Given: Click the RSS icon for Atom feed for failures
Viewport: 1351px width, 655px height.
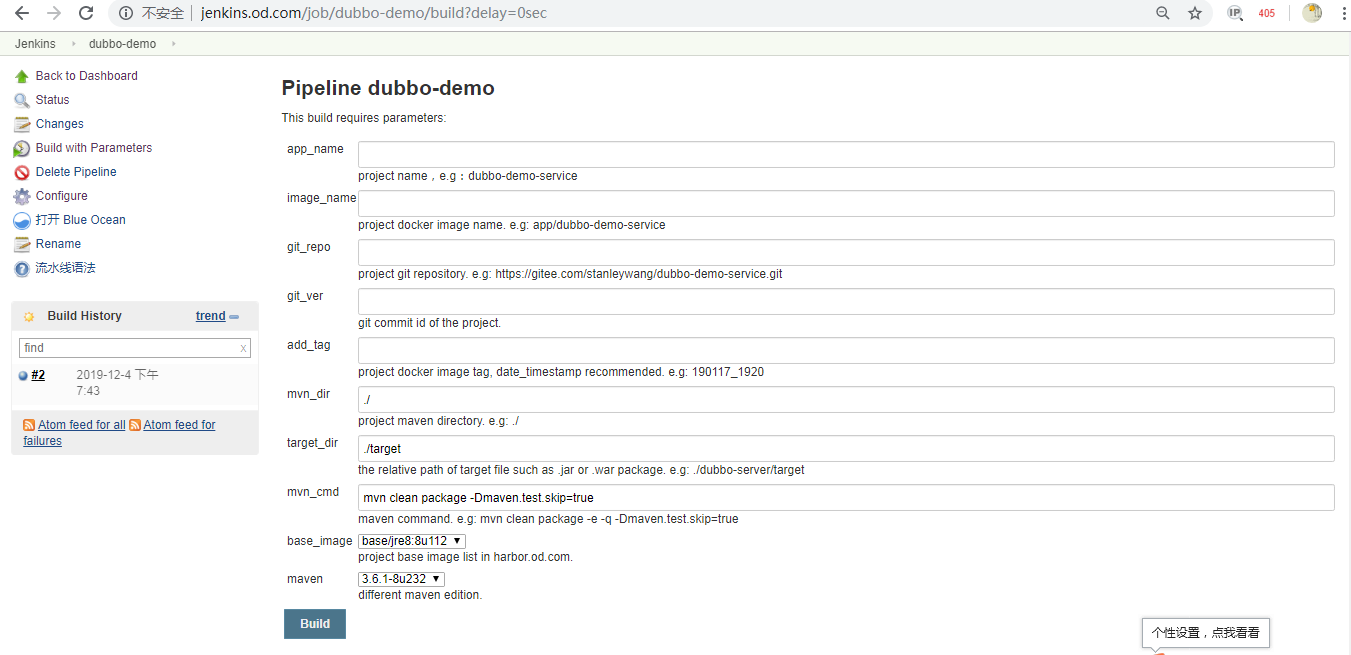Looking at the screenshot, I should 134,425.
